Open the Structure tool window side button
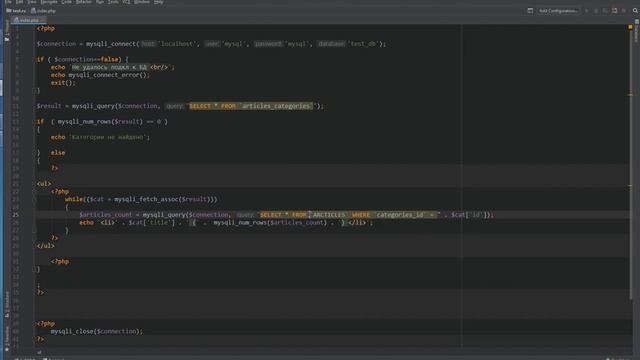Screen dimensions: 640x360 click(x=7, y=304)
